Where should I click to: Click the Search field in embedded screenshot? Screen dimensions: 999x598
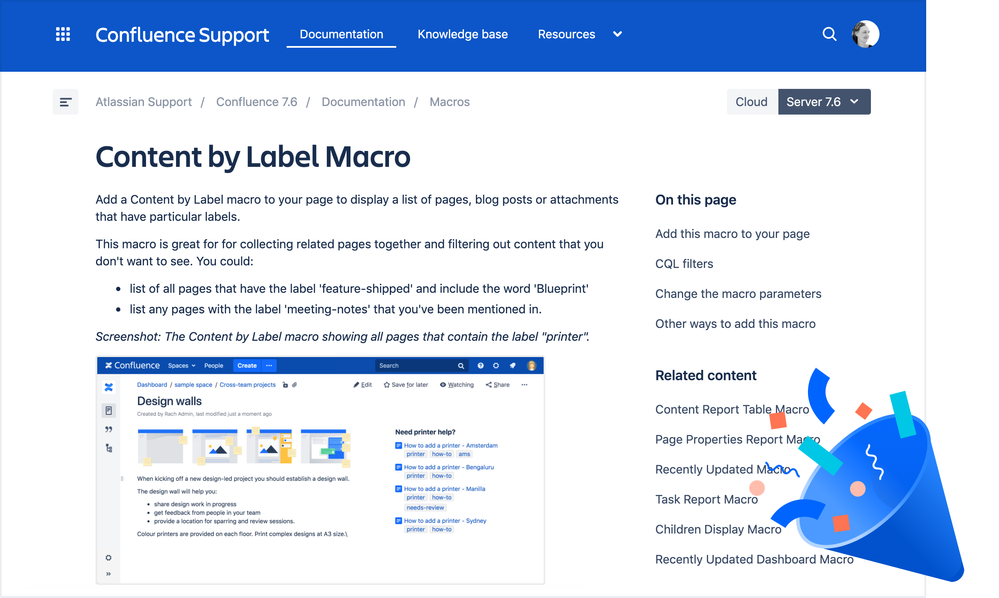click(421, 366)
